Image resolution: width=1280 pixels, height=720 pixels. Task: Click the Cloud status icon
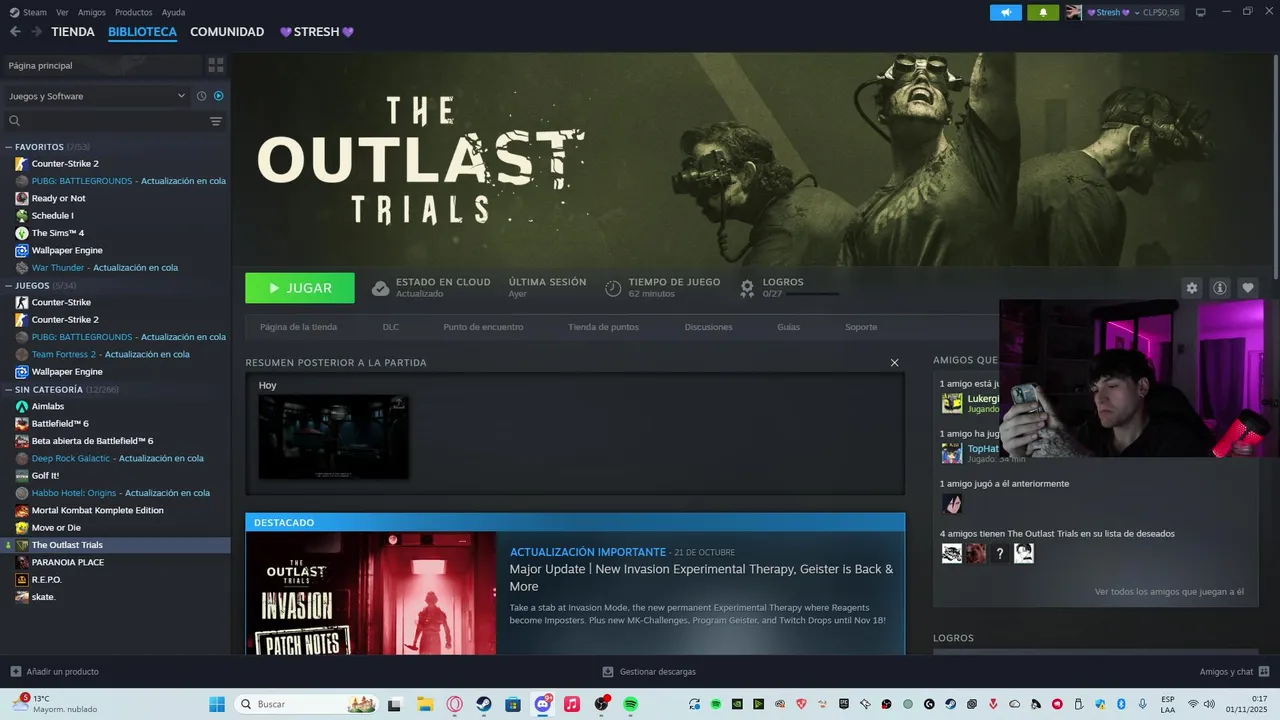380,288
